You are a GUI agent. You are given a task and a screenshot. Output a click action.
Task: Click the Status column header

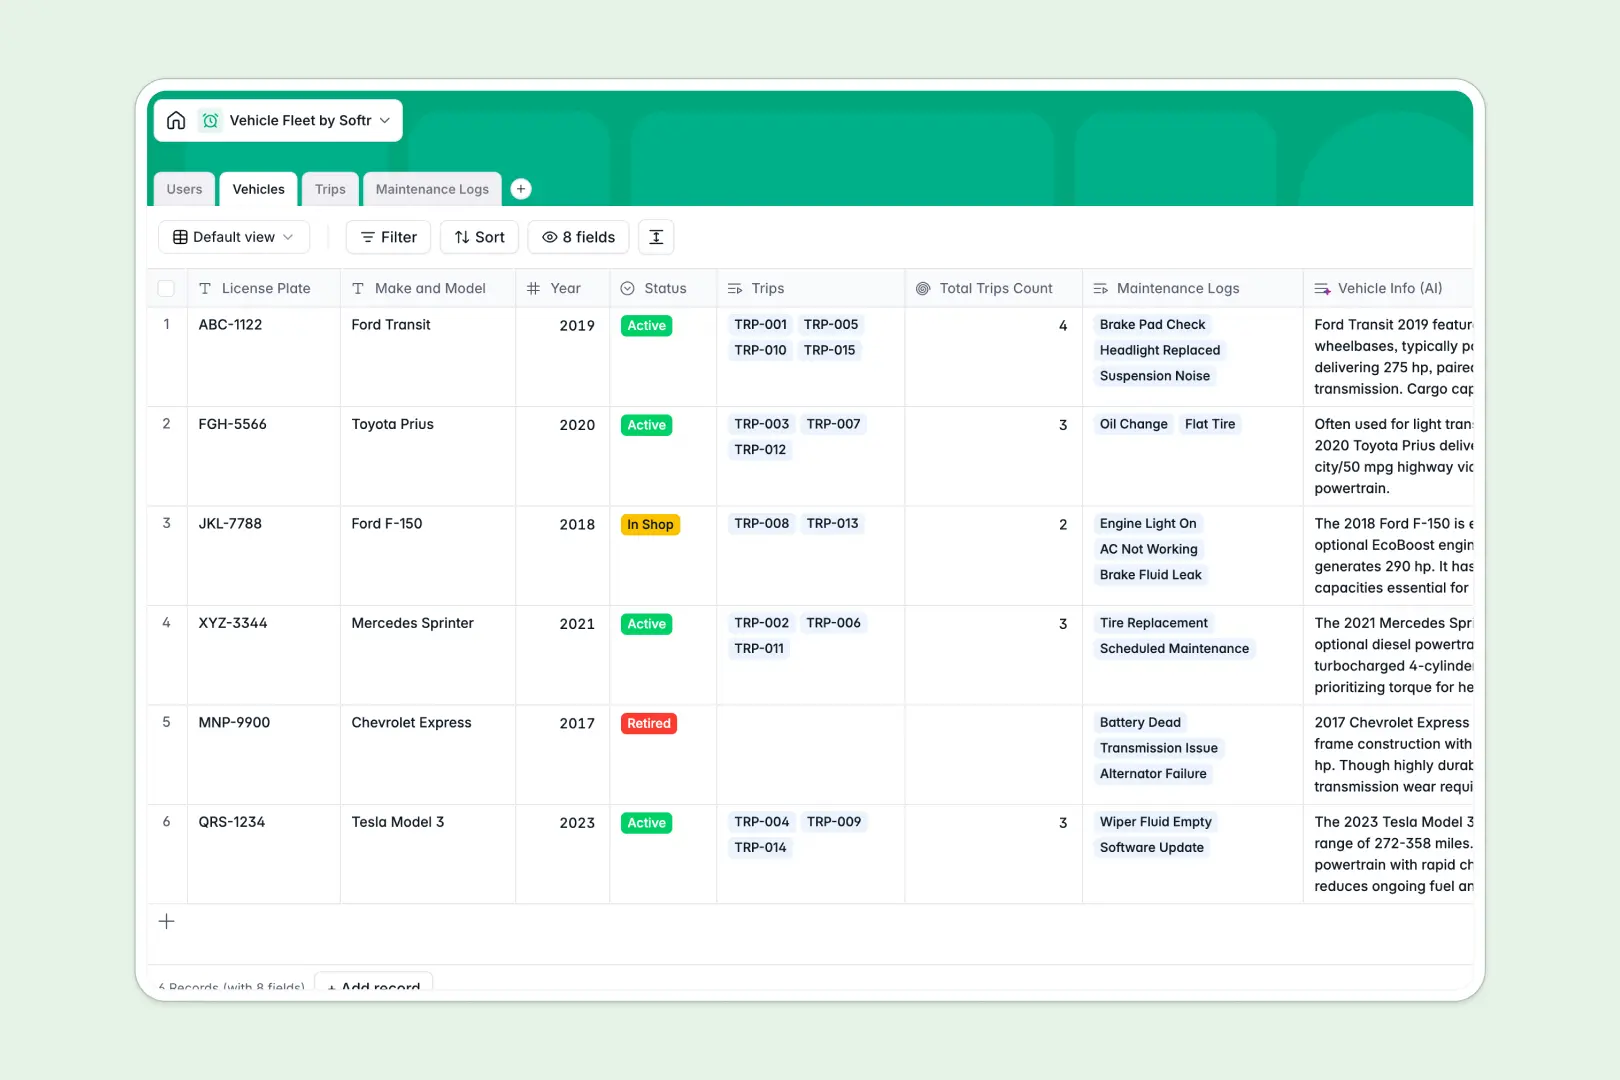pos(663,288)
